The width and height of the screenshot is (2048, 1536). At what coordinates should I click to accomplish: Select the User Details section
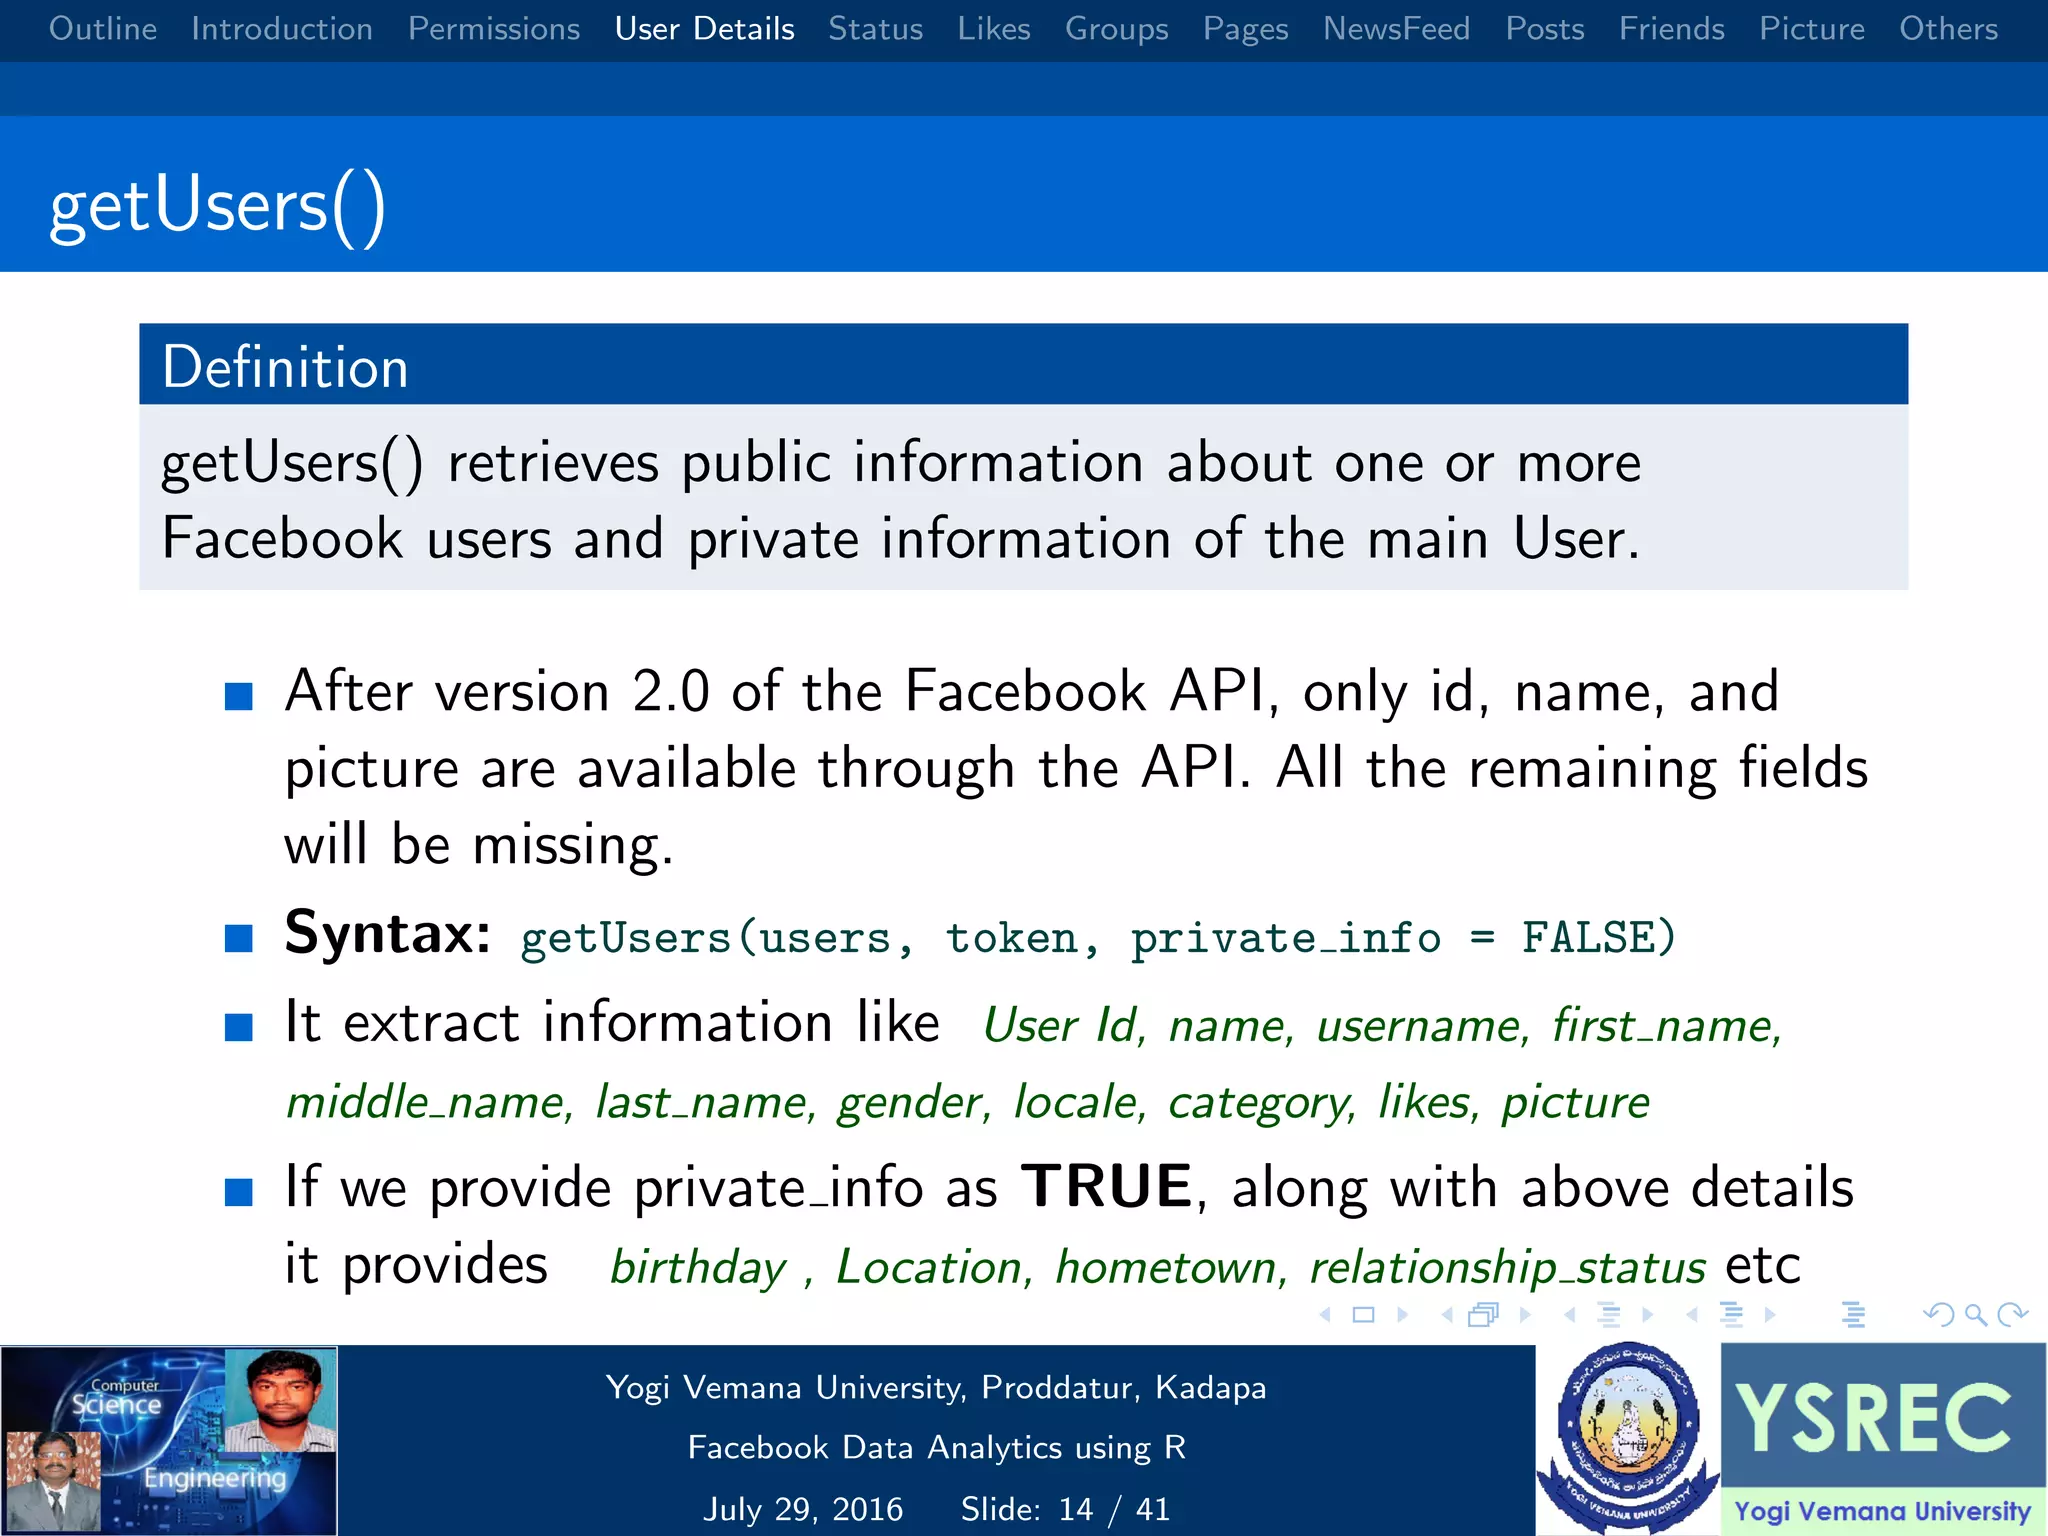point(705,29)
